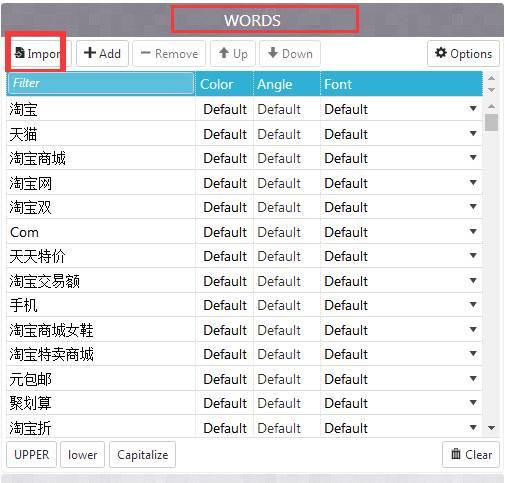
Task: Click the WORDS panel title
Action: (x=252, y=20)
